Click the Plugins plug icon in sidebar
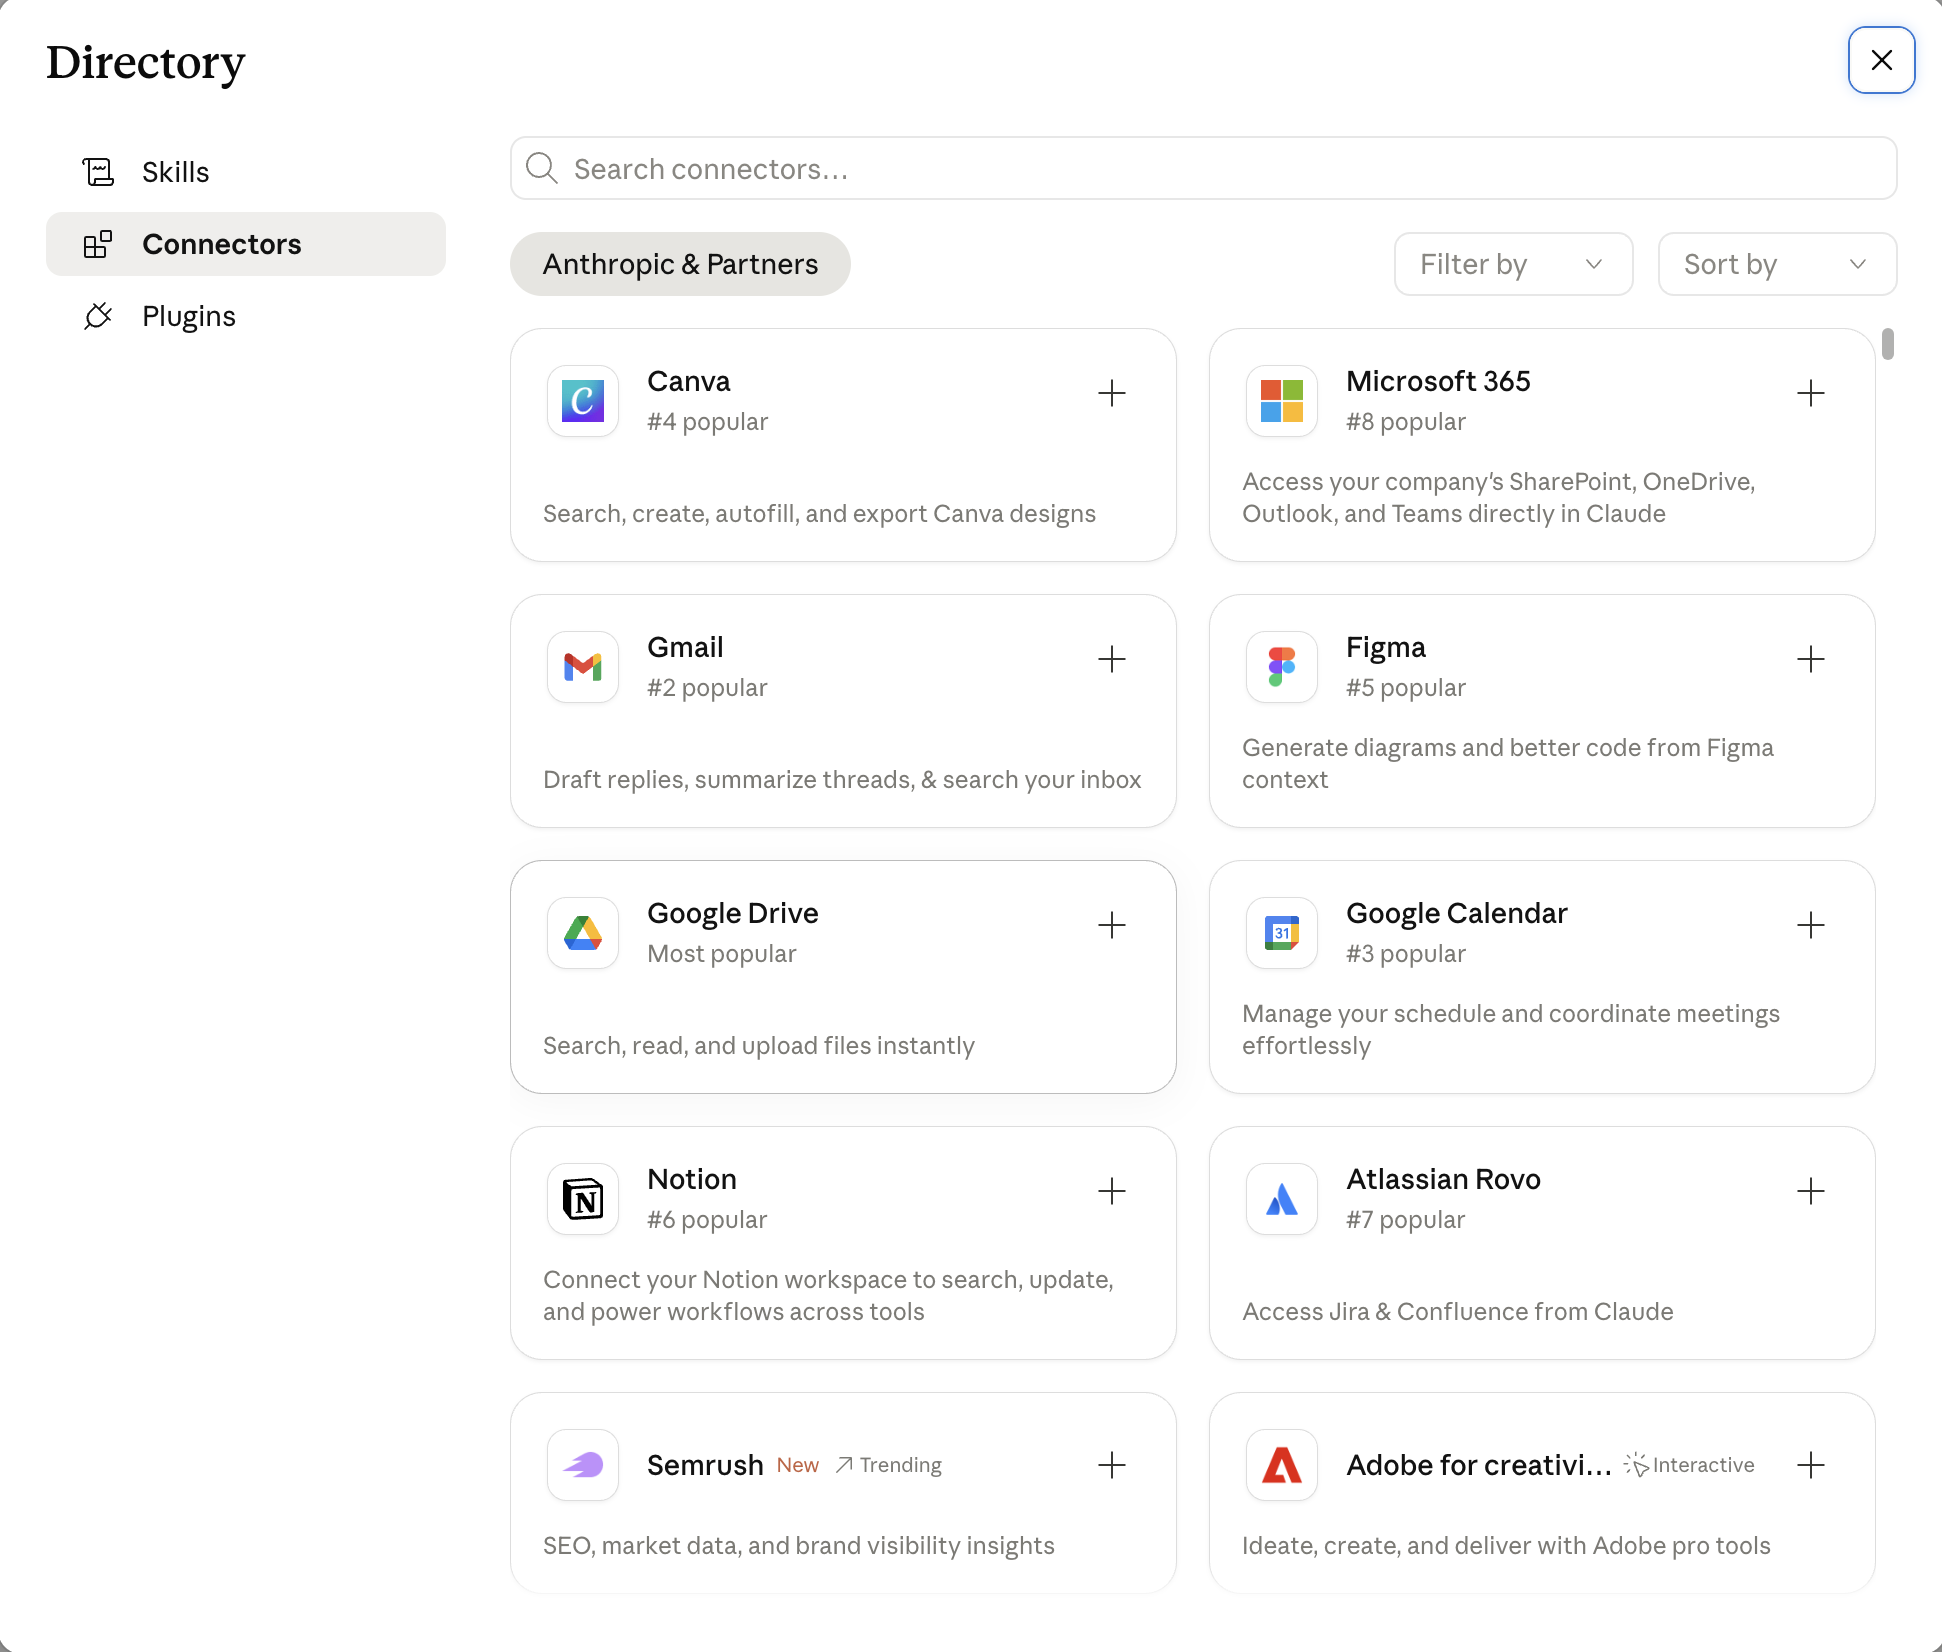Screen dimensions: 1942x1652 (98, 316)
